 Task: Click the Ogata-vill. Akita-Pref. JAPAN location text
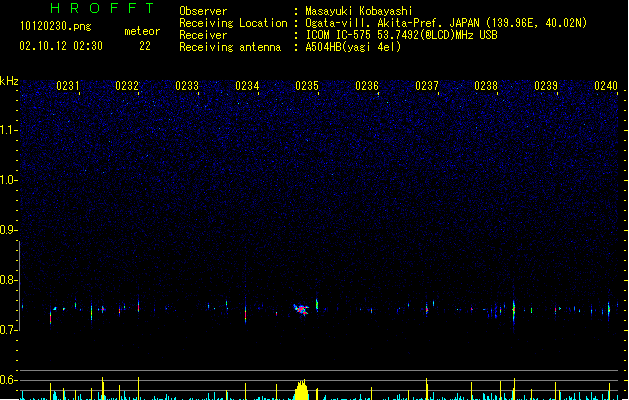446,23
